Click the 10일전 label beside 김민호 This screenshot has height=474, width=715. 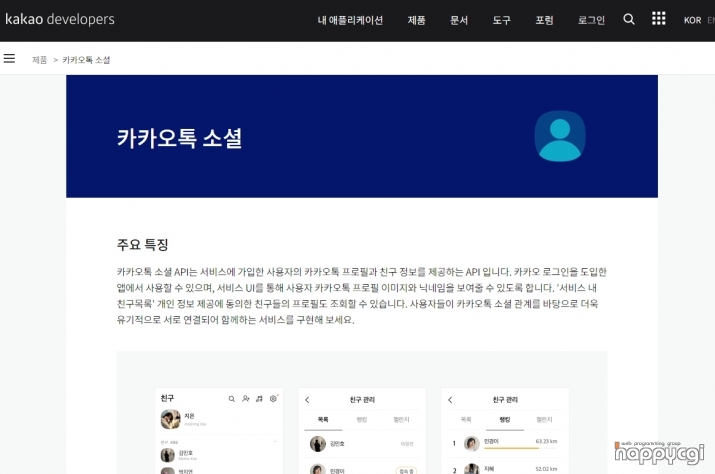point(407,444)
